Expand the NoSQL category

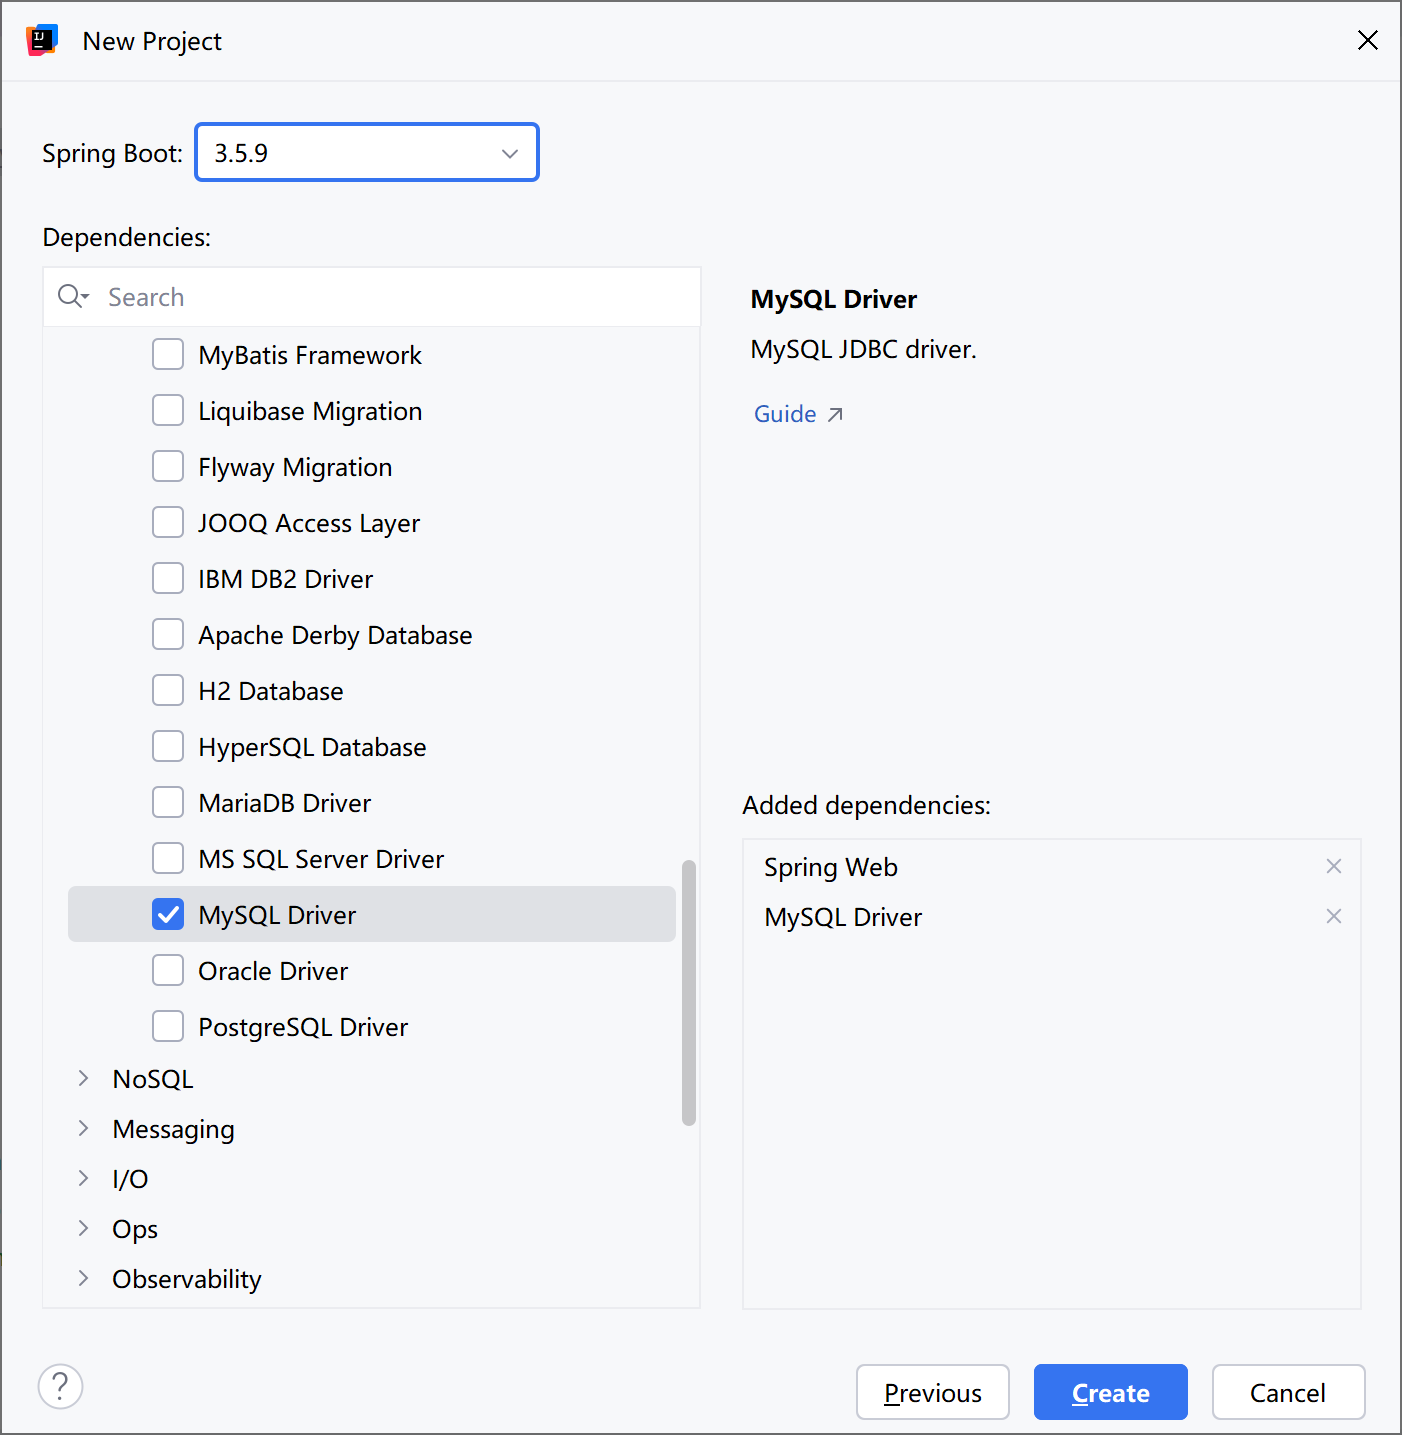84,1078
